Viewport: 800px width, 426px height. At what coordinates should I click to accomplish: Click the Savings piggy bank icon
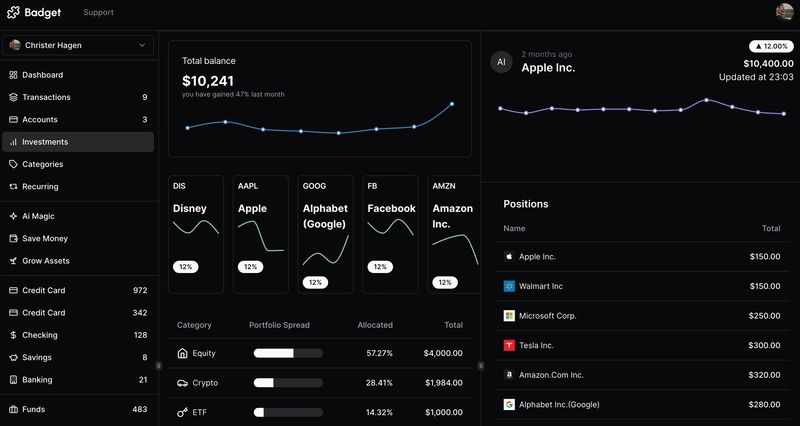point(13,358)
